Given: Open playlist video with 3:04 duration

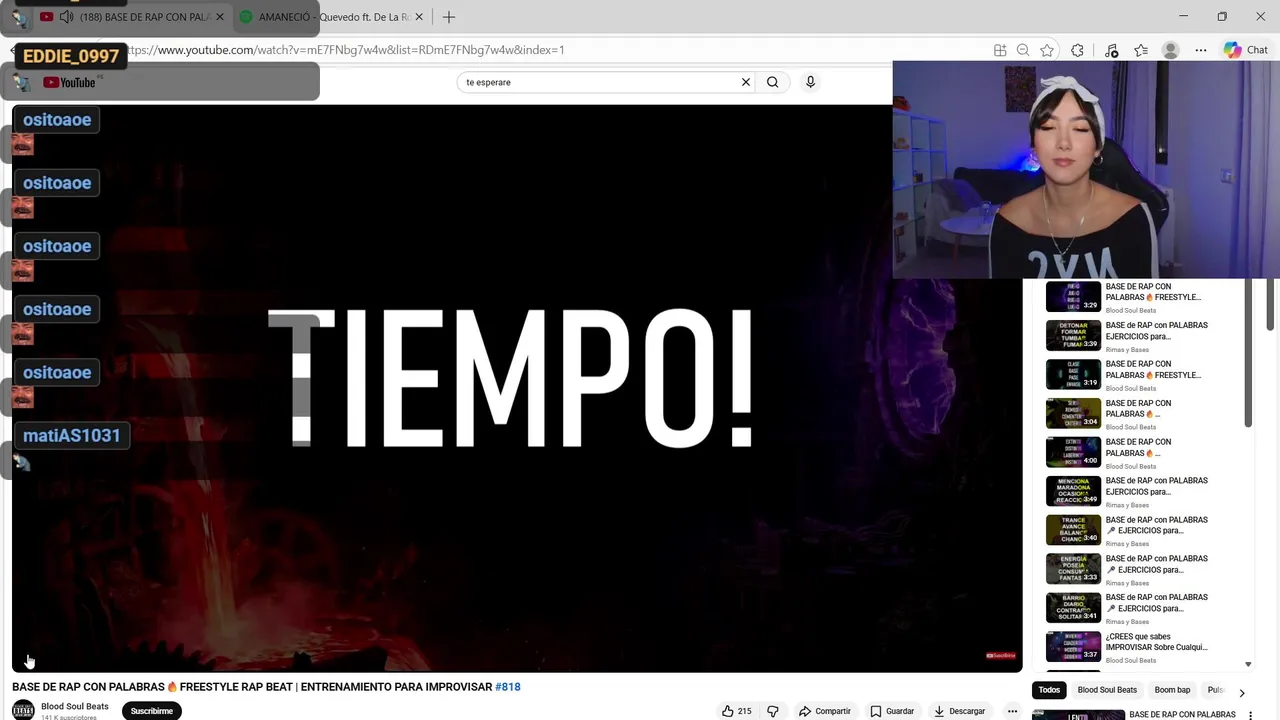Looking at the screenshot, I should 1073,413.
